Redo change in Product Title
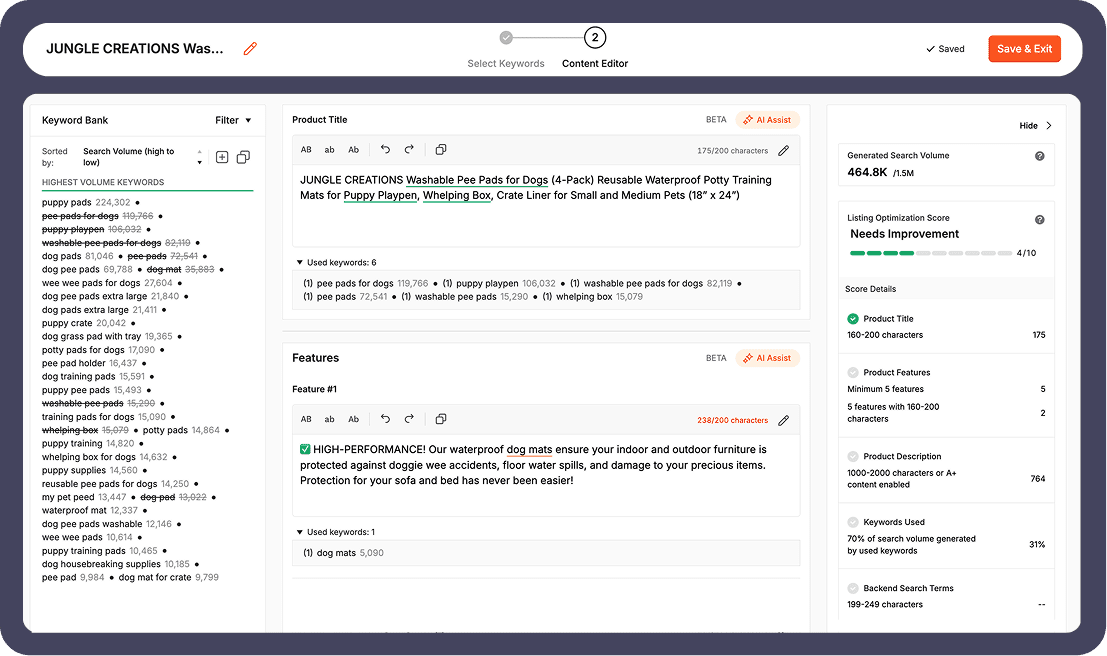This screenshot has width=1107, height=656. click(x=409, y=149)
